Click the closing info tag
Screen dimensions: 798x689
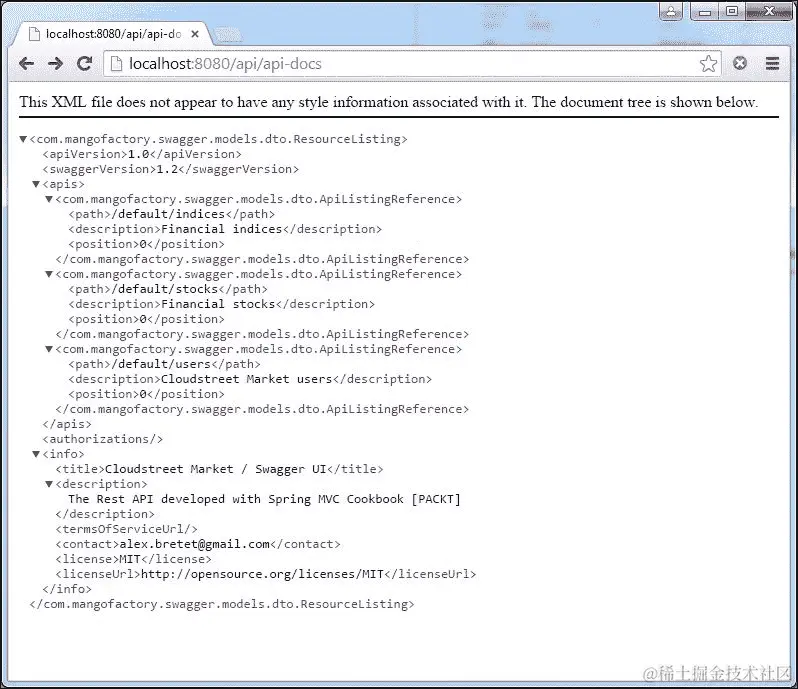point(67,589)
